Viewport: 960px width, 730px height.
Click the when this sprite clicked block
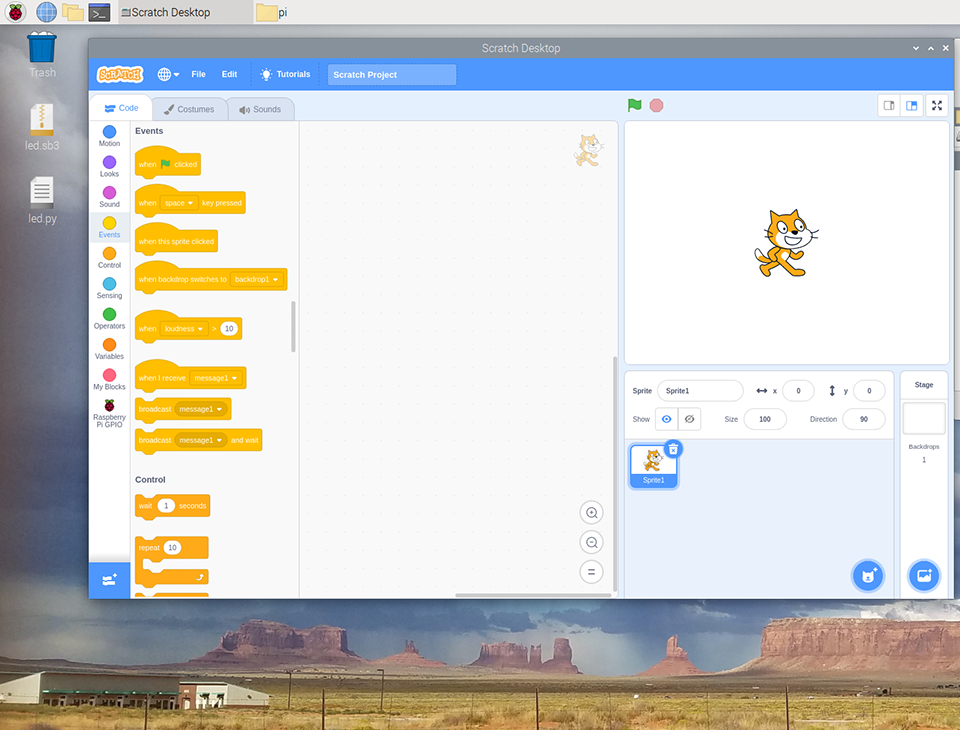tap(176, 239)
